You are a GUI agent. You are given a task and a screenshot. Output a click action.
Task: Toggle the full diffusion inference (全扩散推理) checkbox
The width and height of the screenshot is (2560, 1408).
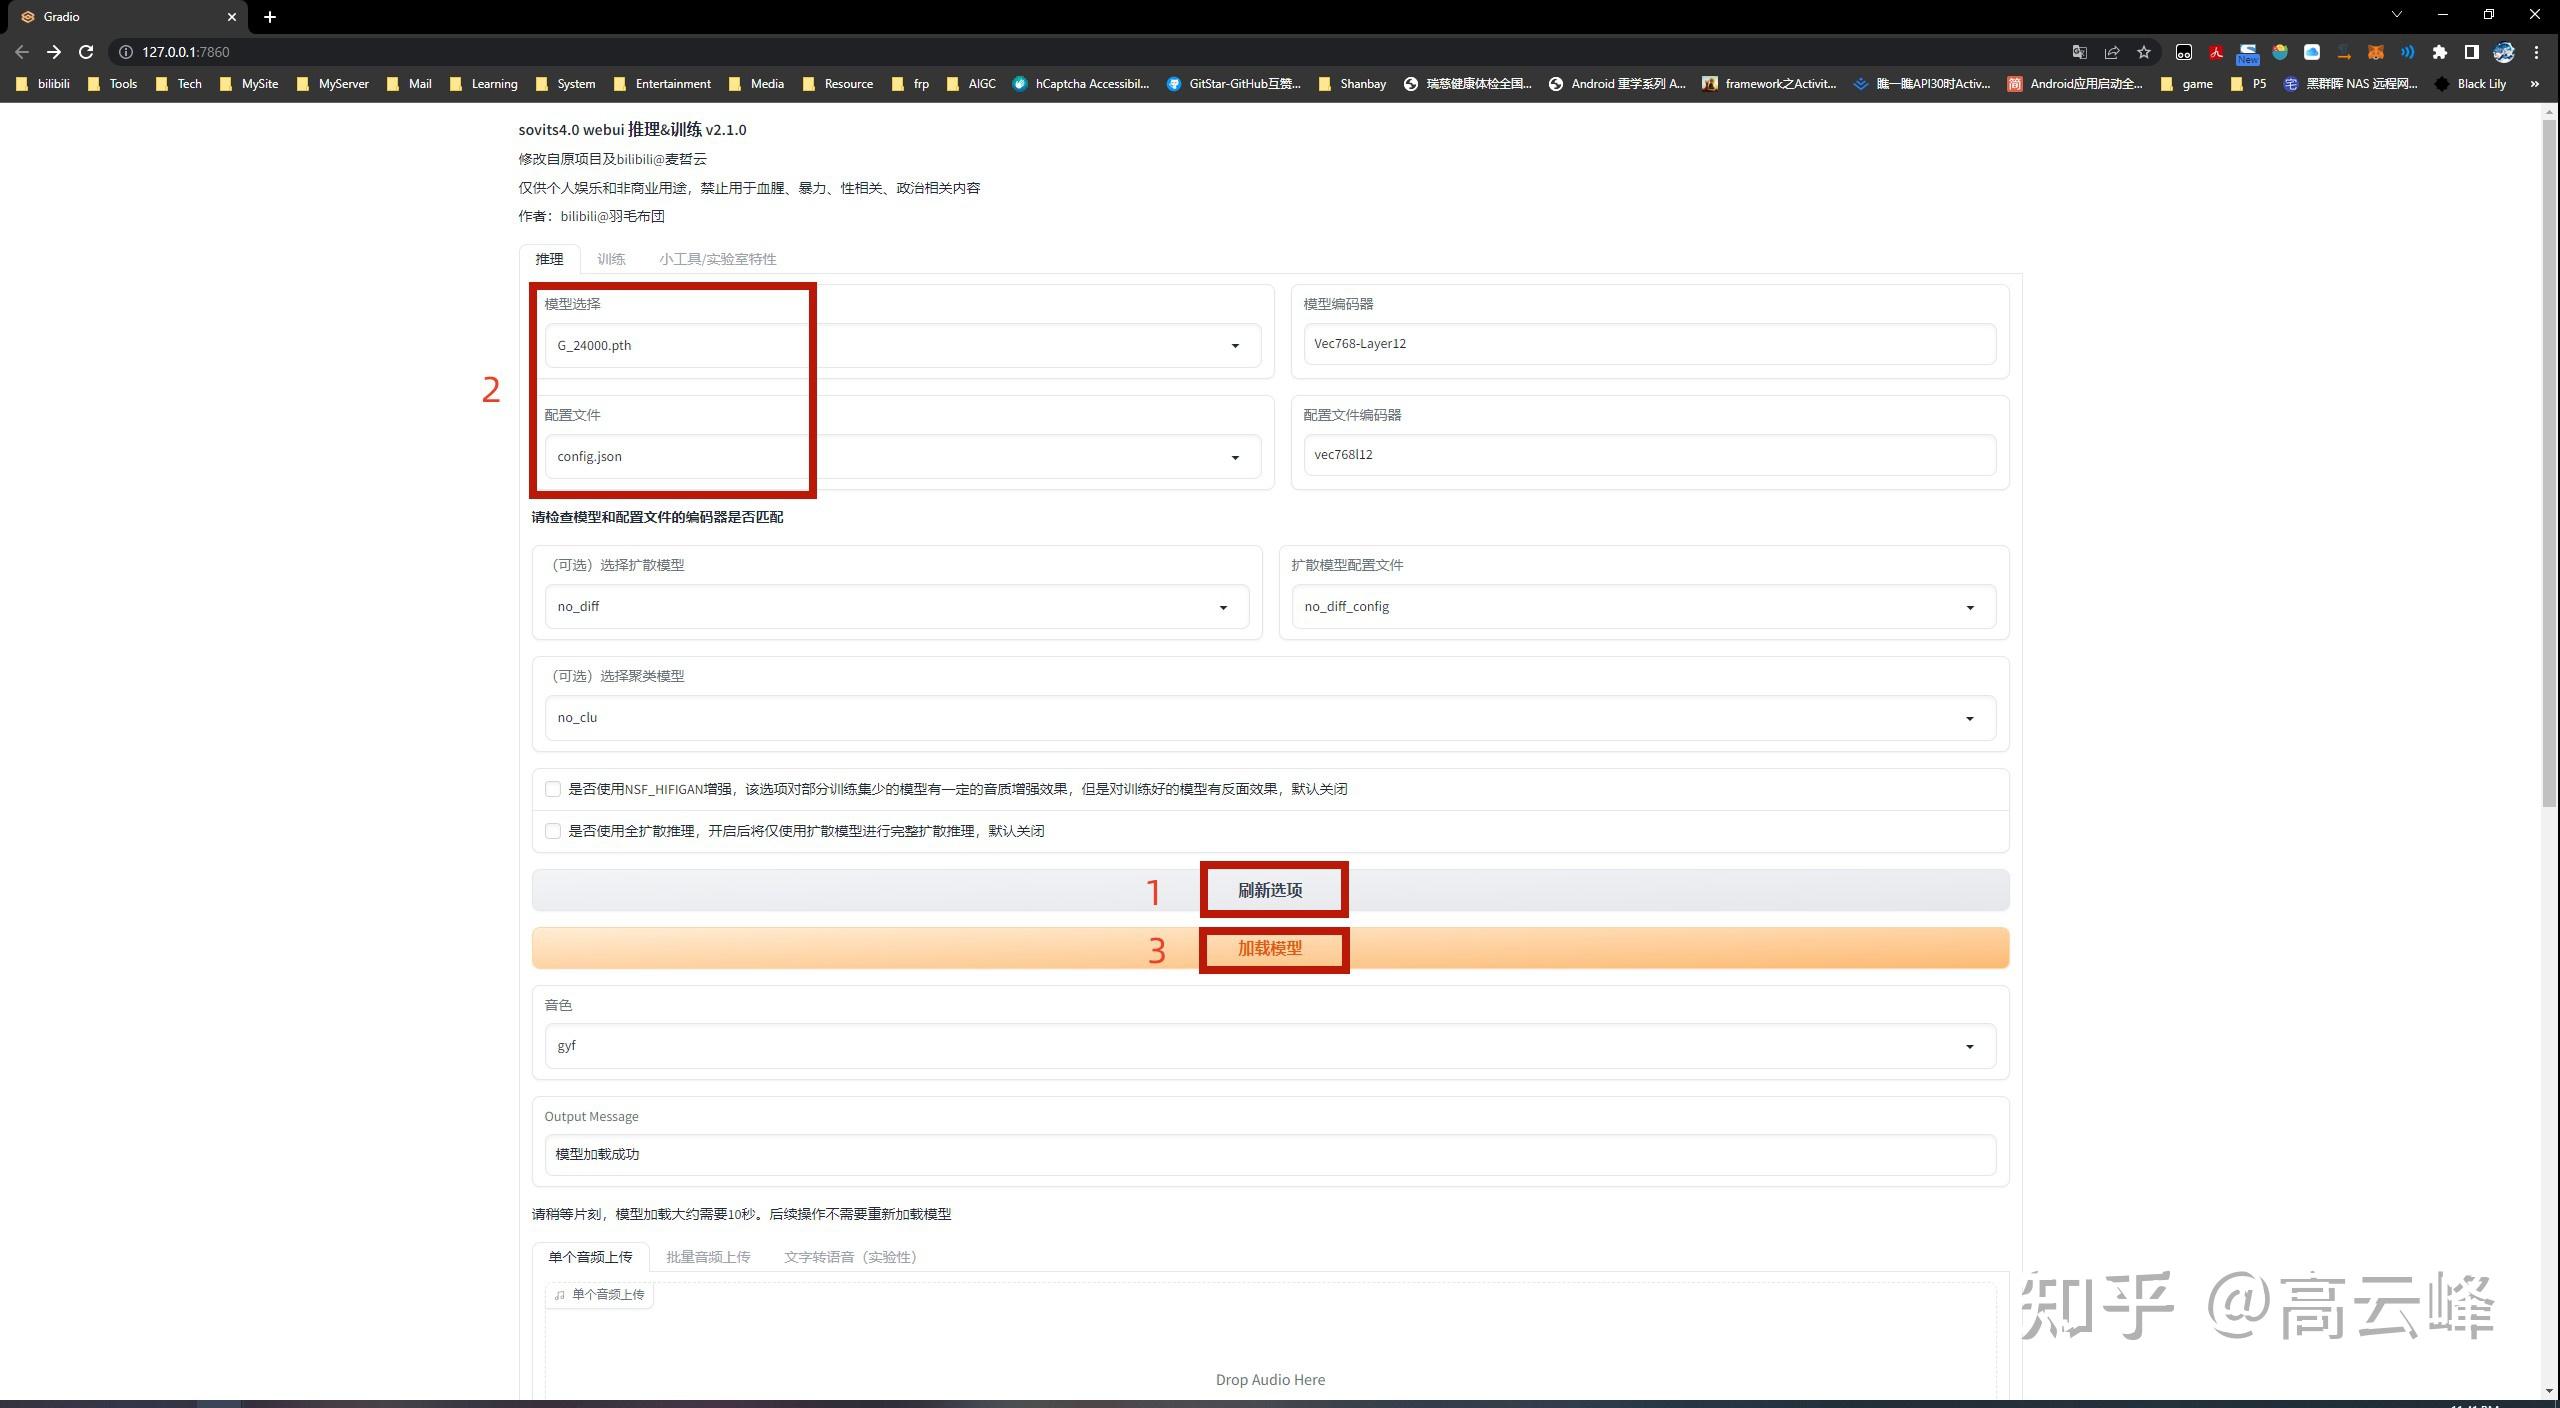coord(553,831)
